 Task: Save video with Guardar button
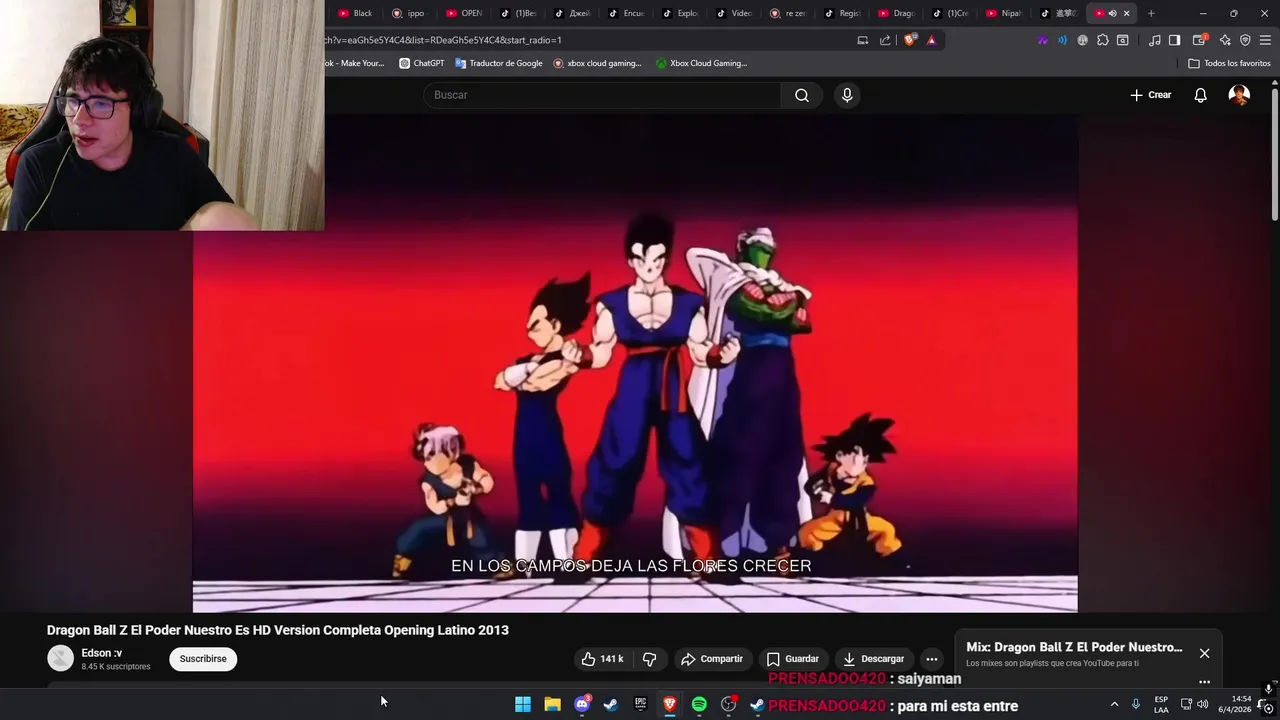[x=793, y=659]
